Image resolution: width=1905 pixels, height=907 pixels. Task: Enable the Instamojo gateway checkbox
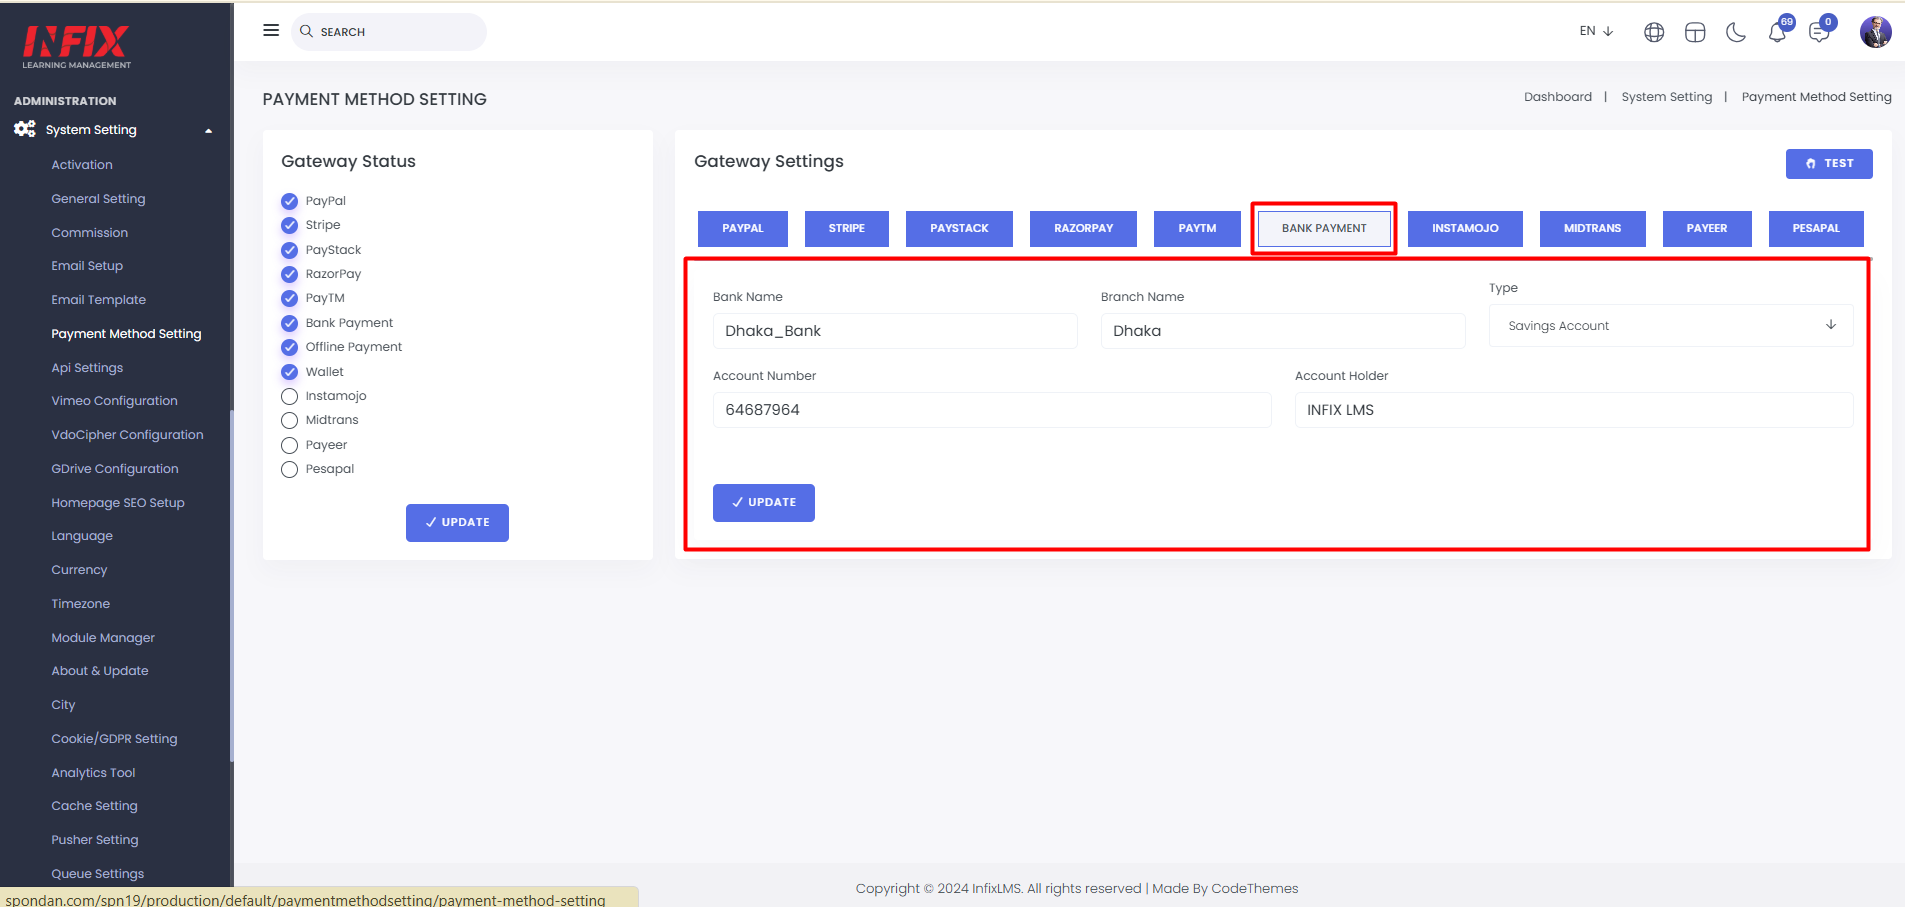point(290,396)
